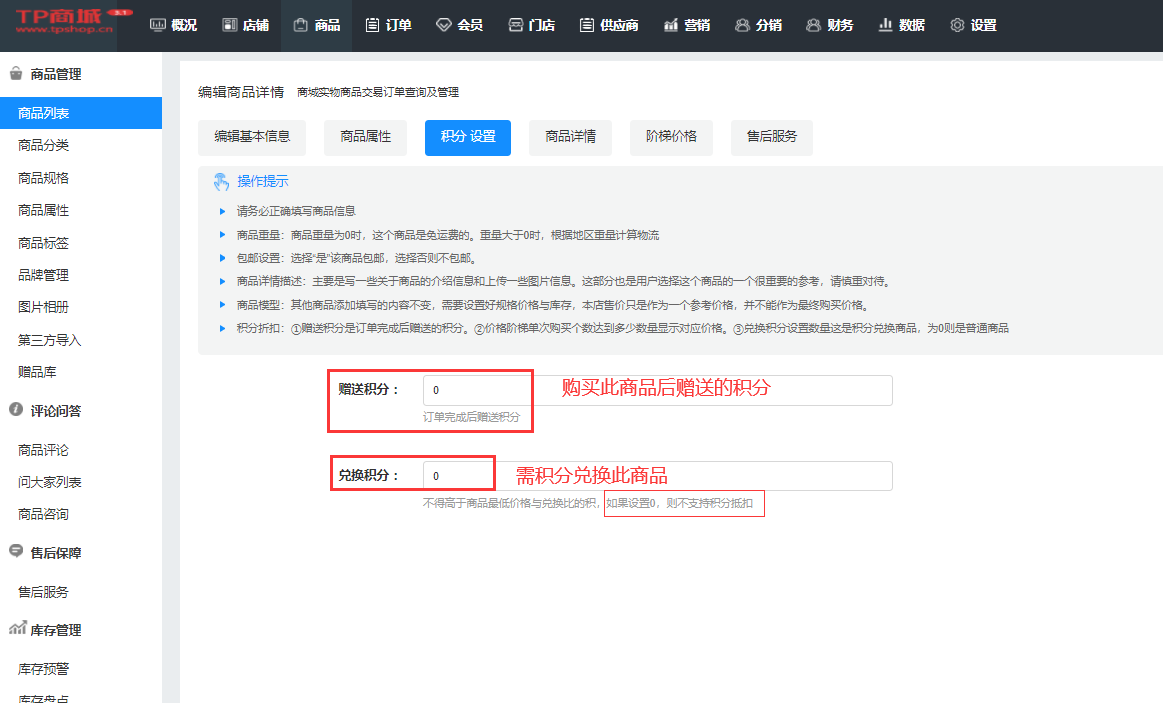The width and height of the screenshot is (1163, 703).
Task: Focus the 兑换积分 input box
Action: click(656, 476)
